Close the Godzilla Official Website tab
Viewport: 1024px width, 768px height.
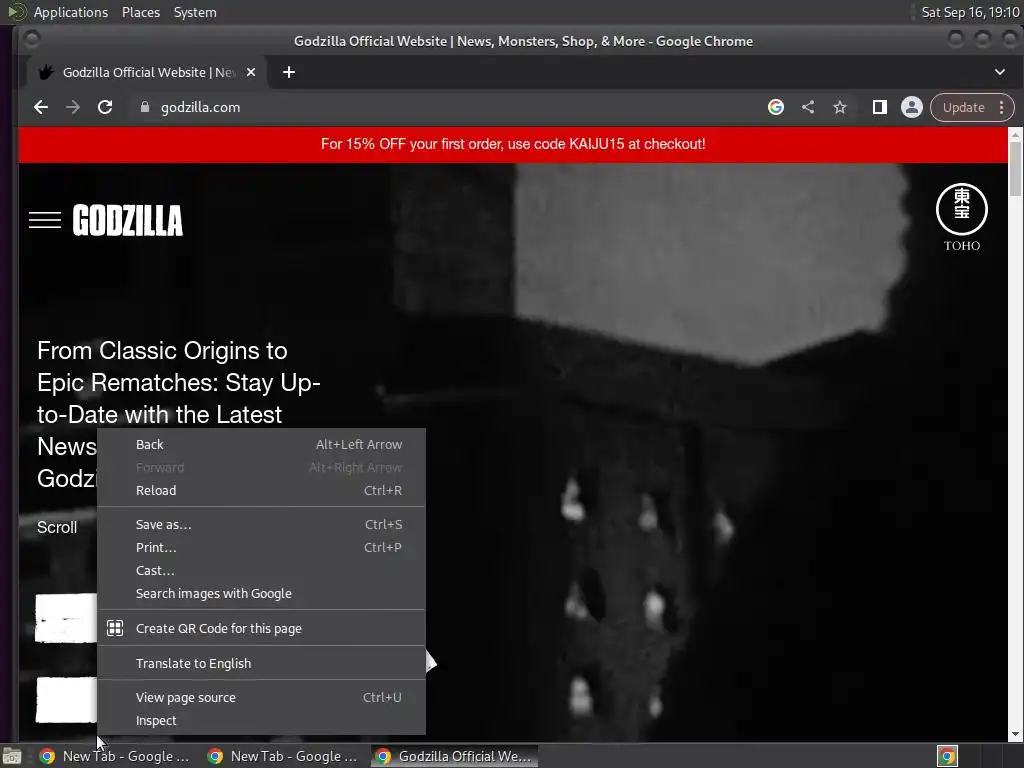point(251,72)
